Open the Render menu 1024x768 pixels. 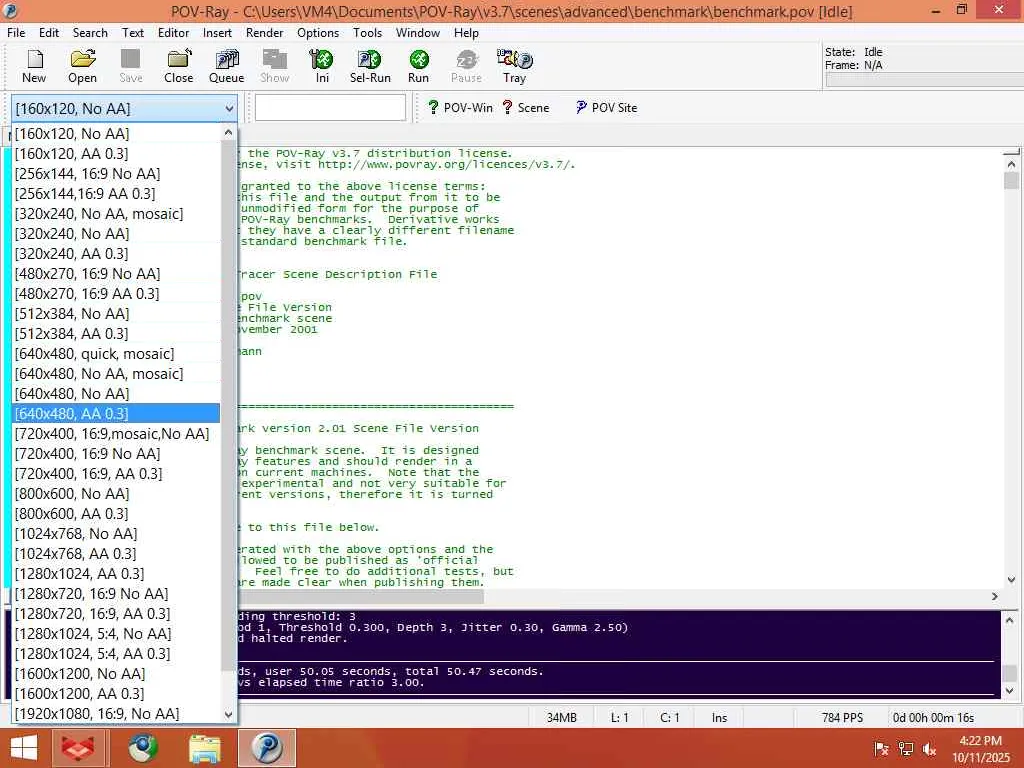pyautogui.click(x=264, y=32)
